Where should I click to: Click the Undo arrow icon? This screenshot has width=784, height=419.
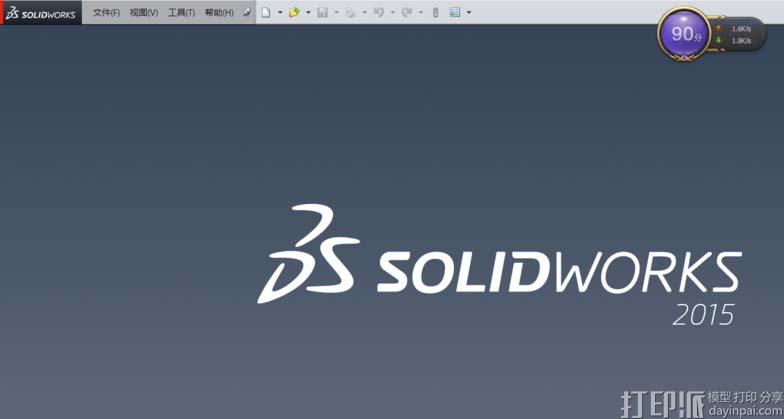(378, 13)
